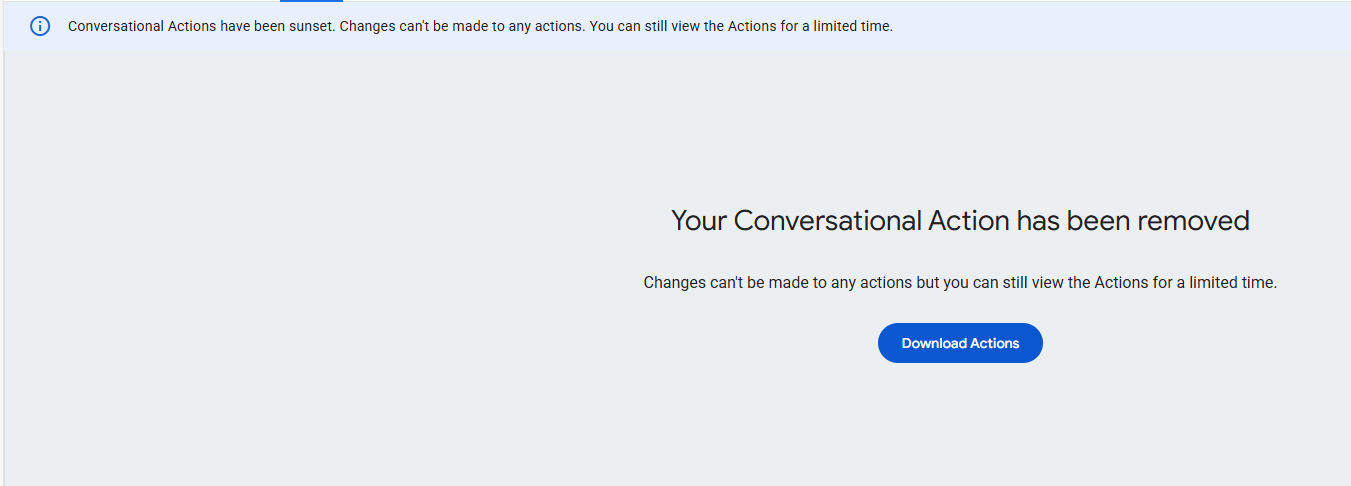Viewport: 1351px width, 486px height.
Task: Click 'for a limited time' in the description
Action: (1214, 283)
